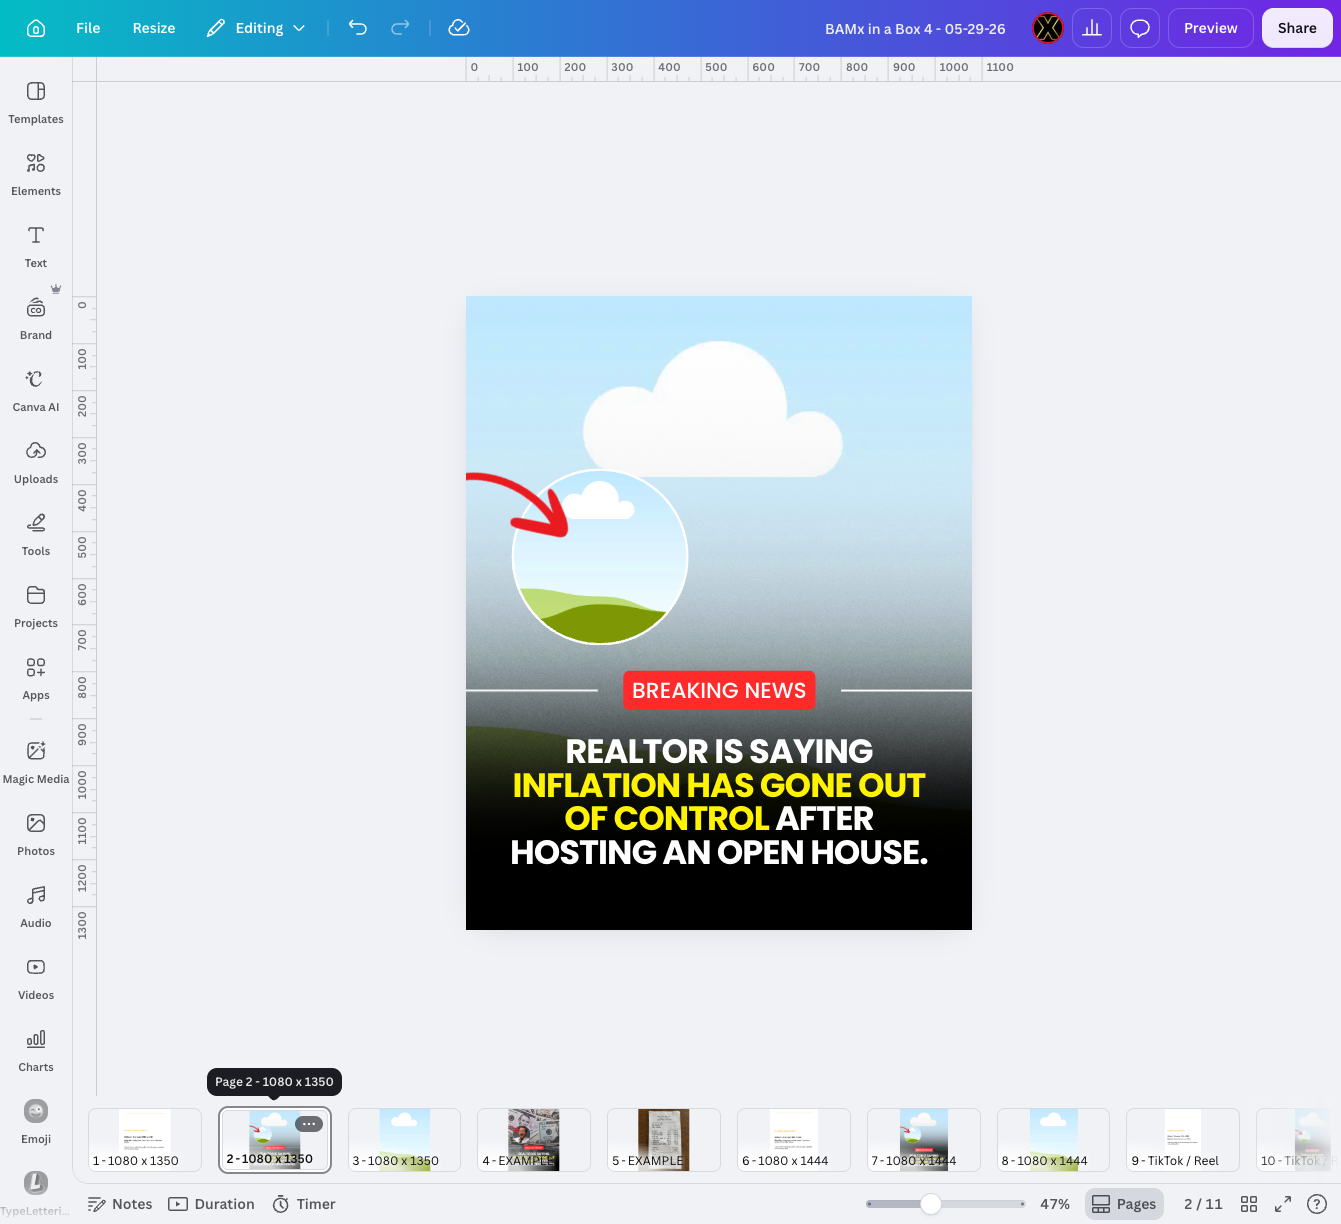Image resolution: width=1341 pixels, height=1224 pixels.
Task: Open the Charts panel
Action: (x=36, y=1051)
